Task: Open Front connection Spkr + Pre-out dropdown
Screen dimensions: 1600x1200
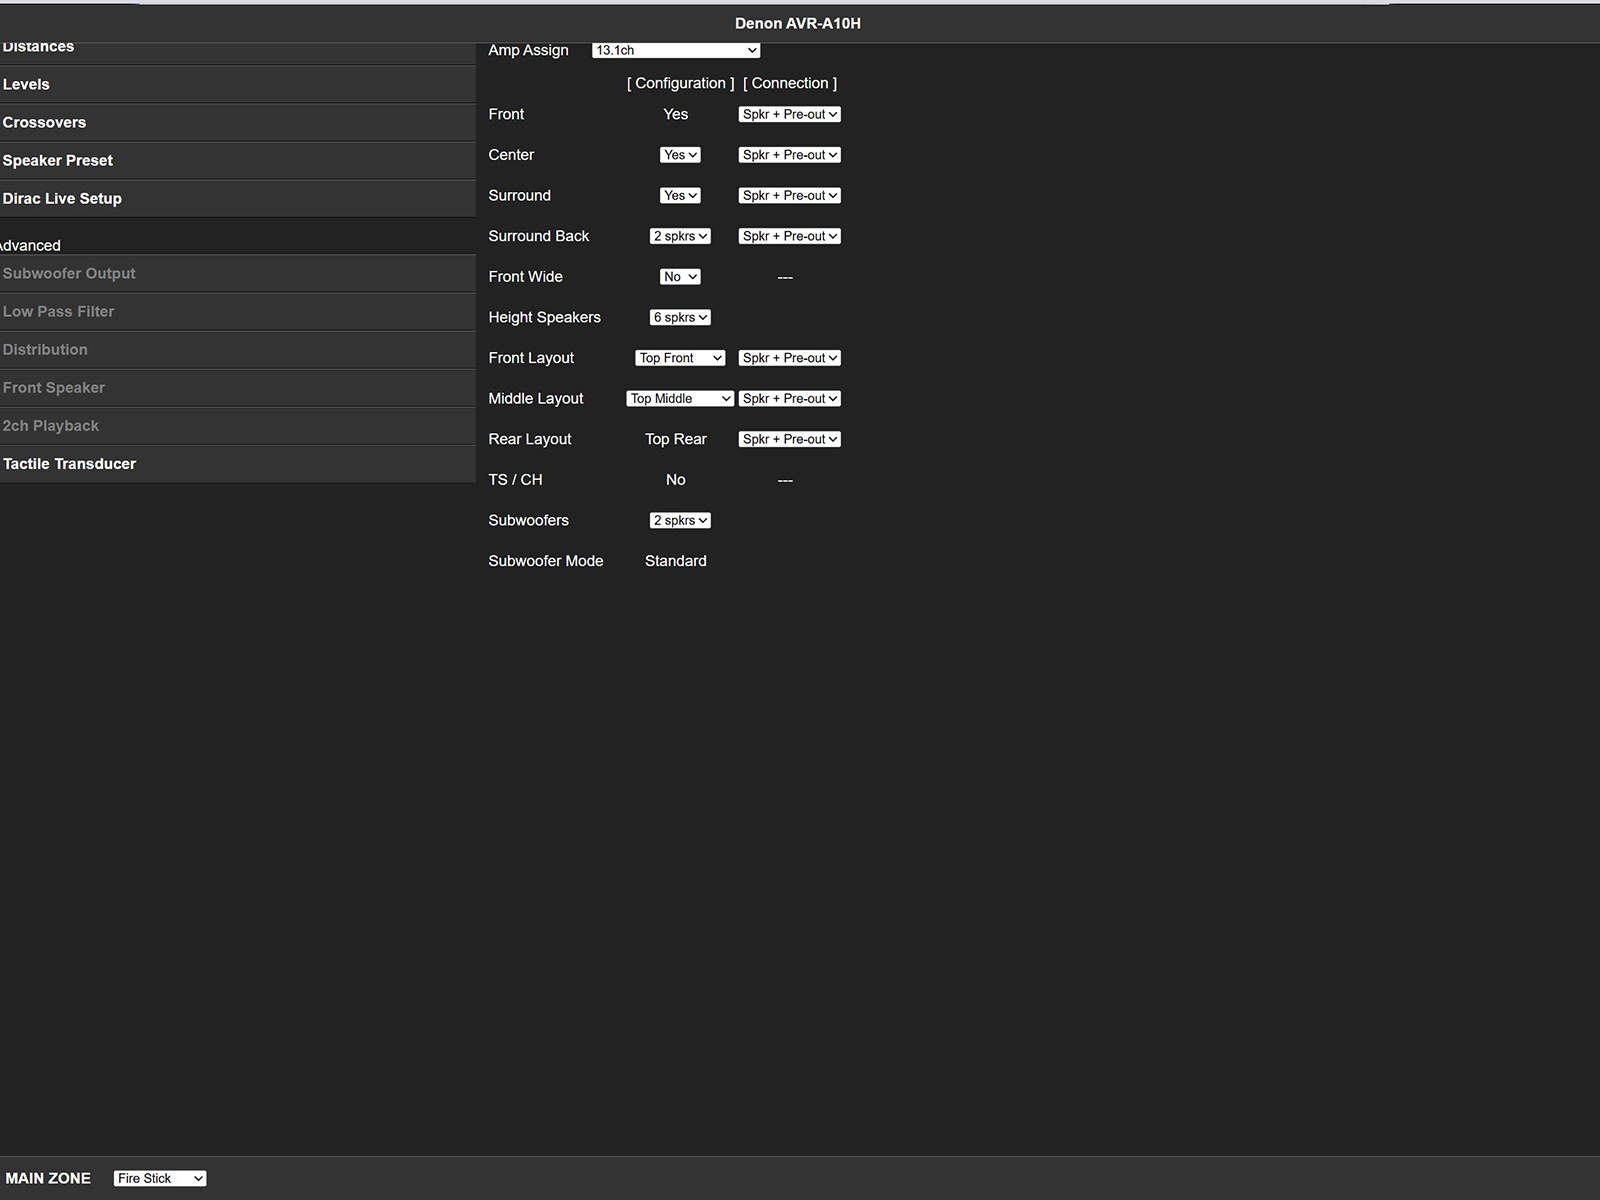Action: (789, 114)
